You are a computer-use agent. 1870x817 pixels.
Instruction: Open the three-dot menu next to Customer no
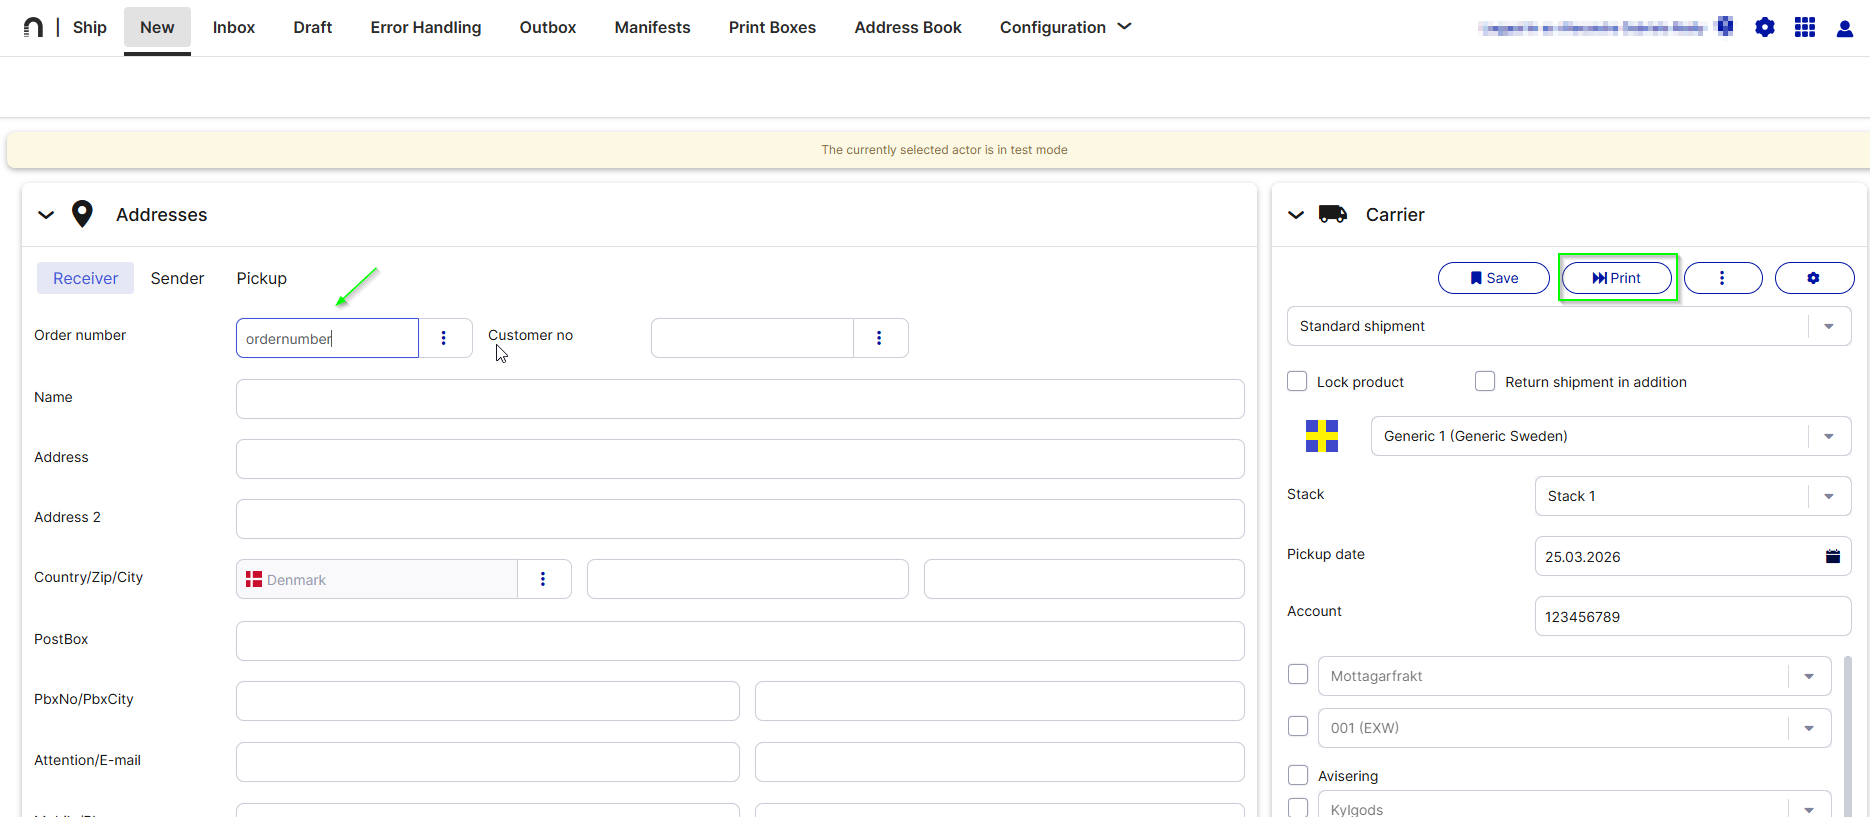[879, 338]
